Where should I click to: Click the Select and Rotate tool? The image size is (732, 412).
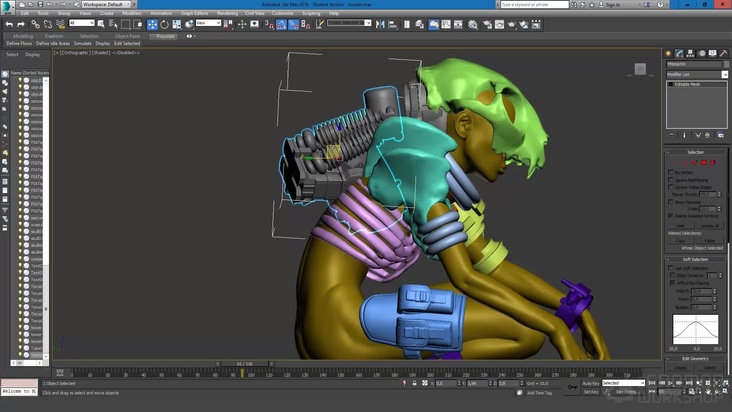point(164,24)
